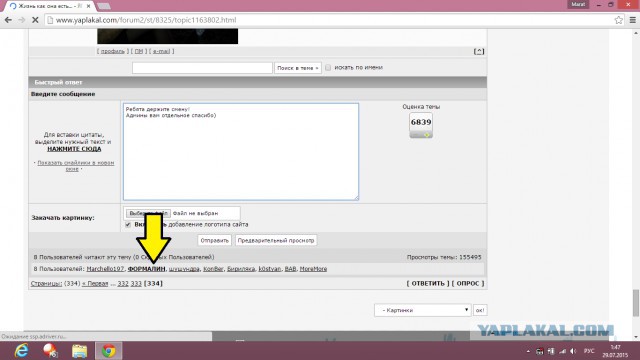The height and width of the screenshot is (360, 640).
Task: Open a new tab next to the yaplakal tab
Action: click(104, 6)
